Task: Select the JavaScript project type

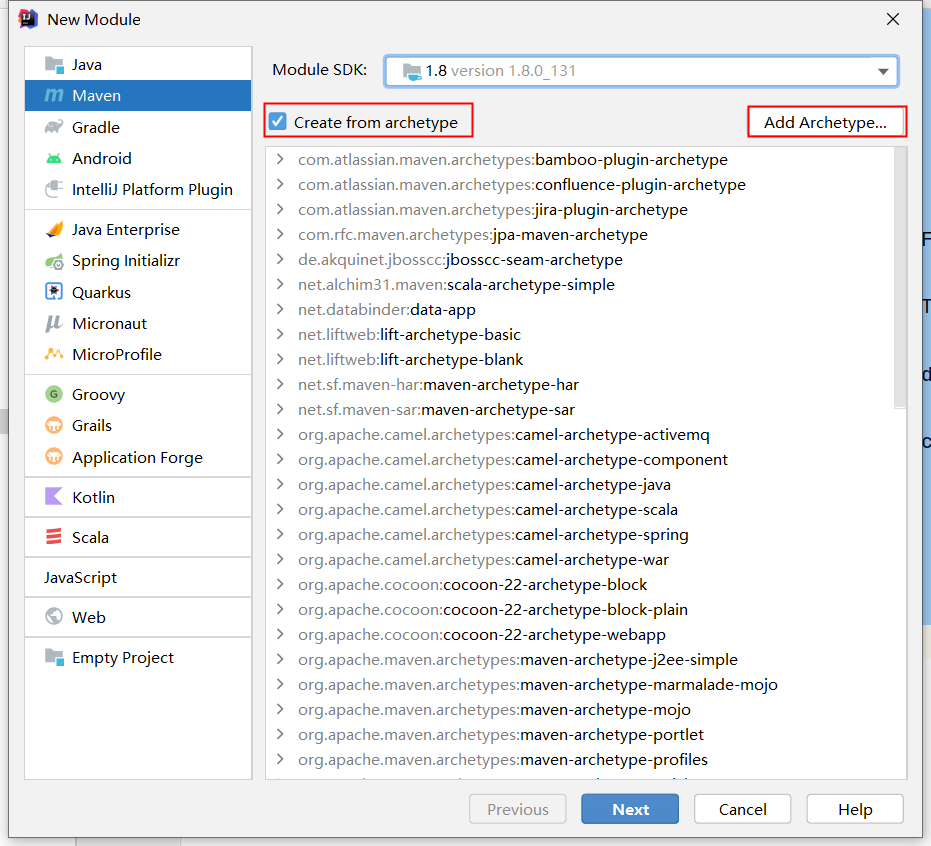Action: (x=138, y=577)
